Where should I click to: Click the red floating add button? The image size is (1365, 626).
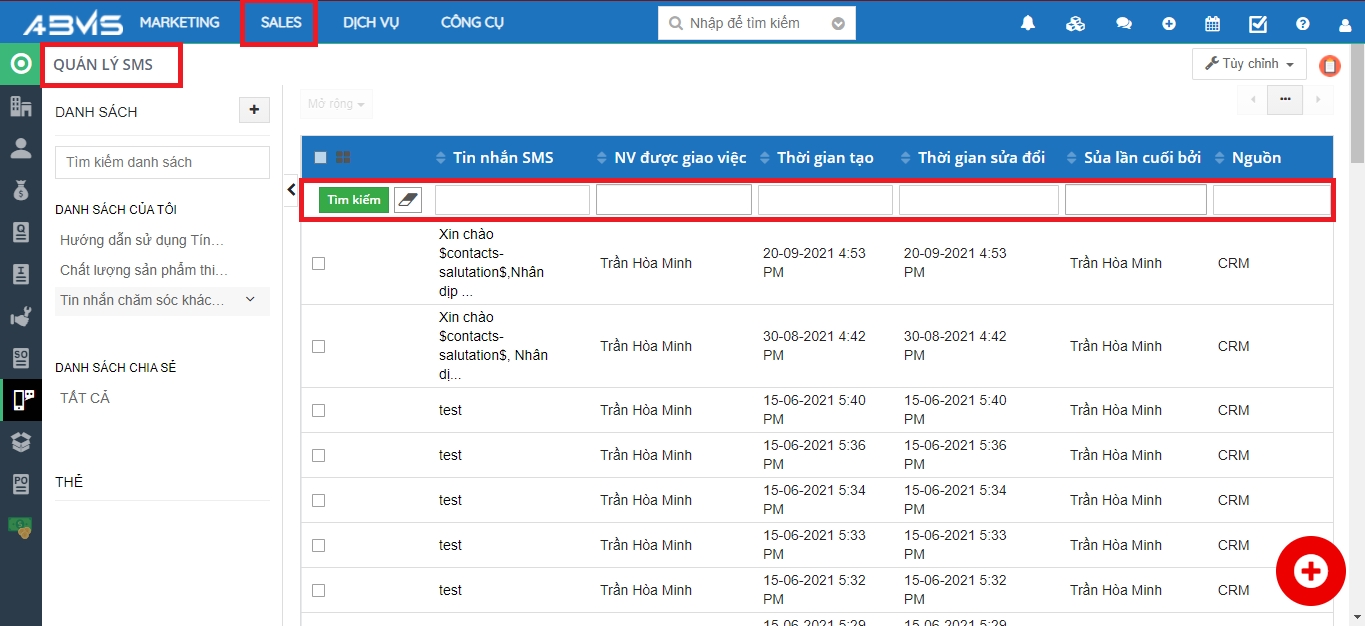pos(1310,571)
